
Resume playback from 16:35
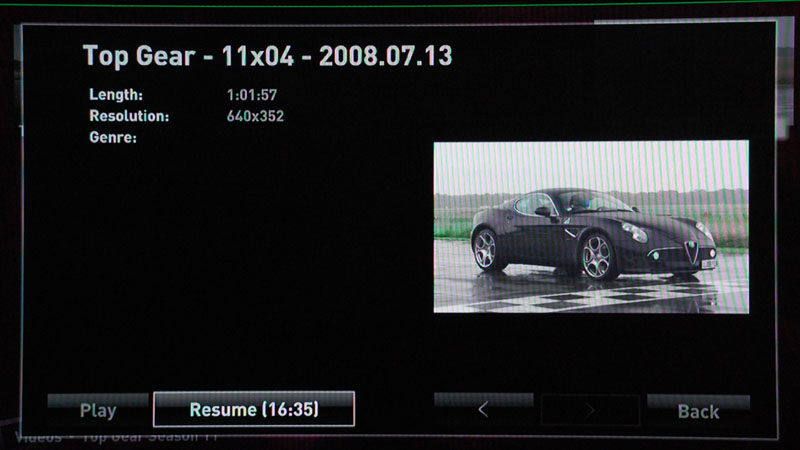coord(254,409)
